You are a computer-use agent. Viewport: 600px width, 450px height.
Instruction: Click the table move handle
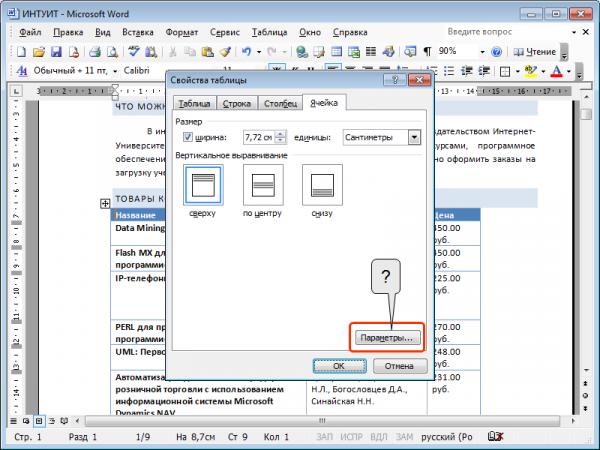[x=105, y=204]
